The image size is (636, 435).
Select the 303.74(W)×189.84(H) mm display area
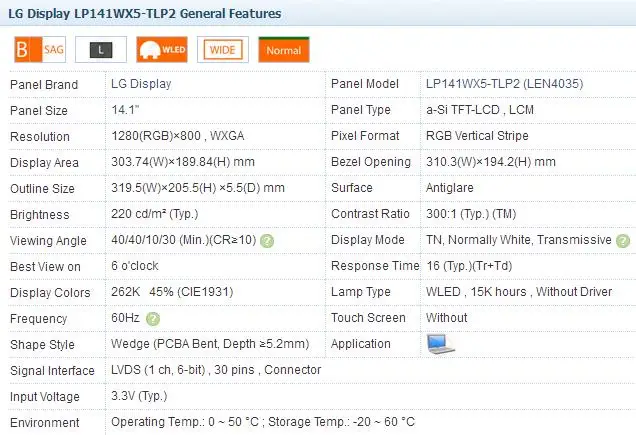click(183, 162)
